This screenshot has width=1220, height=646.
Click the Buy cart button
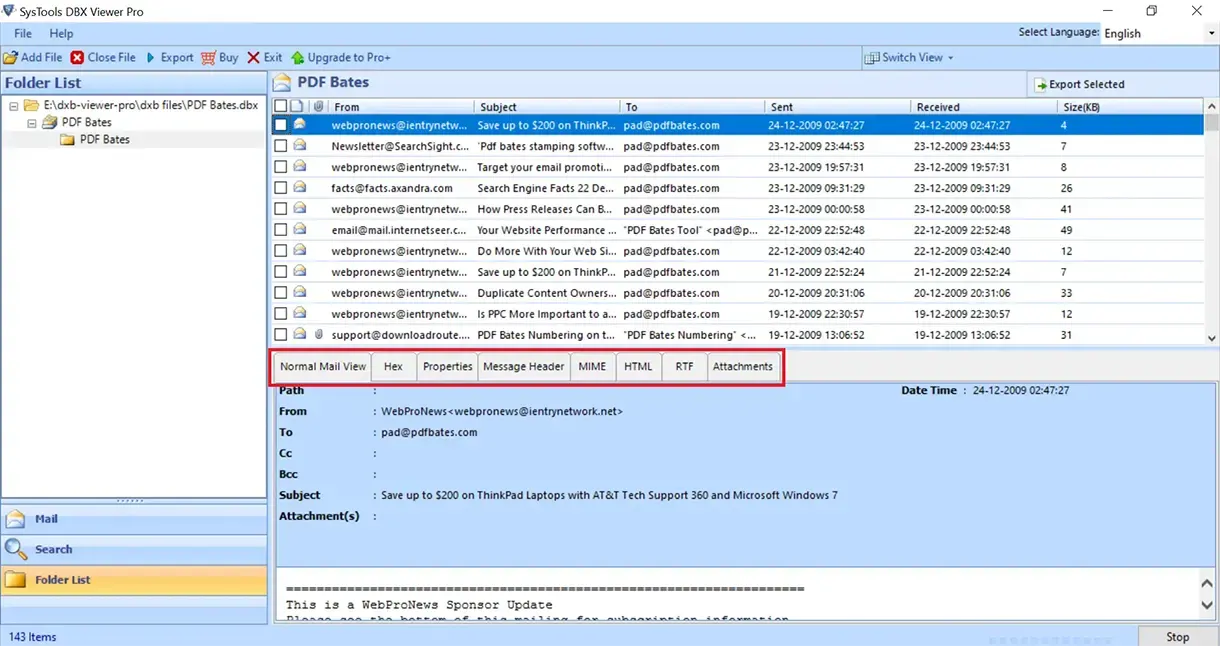220,57
